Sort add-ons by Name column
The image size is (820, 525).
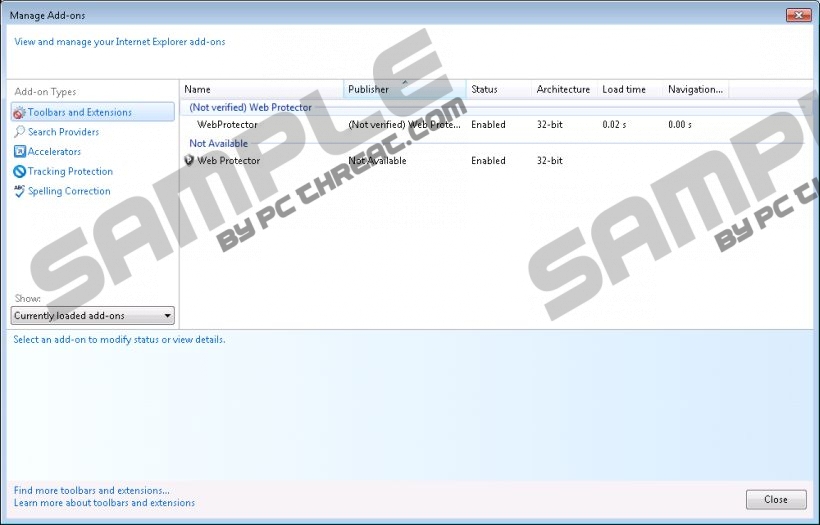pos(262,90)
